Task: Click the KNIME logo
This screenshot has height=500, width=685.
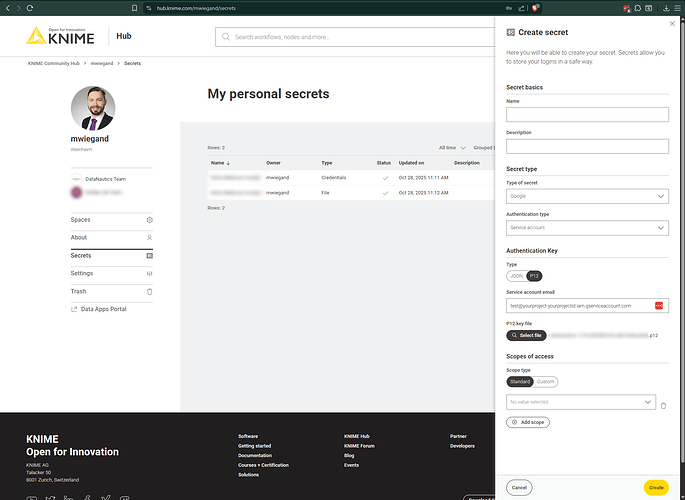Action: 62,38
